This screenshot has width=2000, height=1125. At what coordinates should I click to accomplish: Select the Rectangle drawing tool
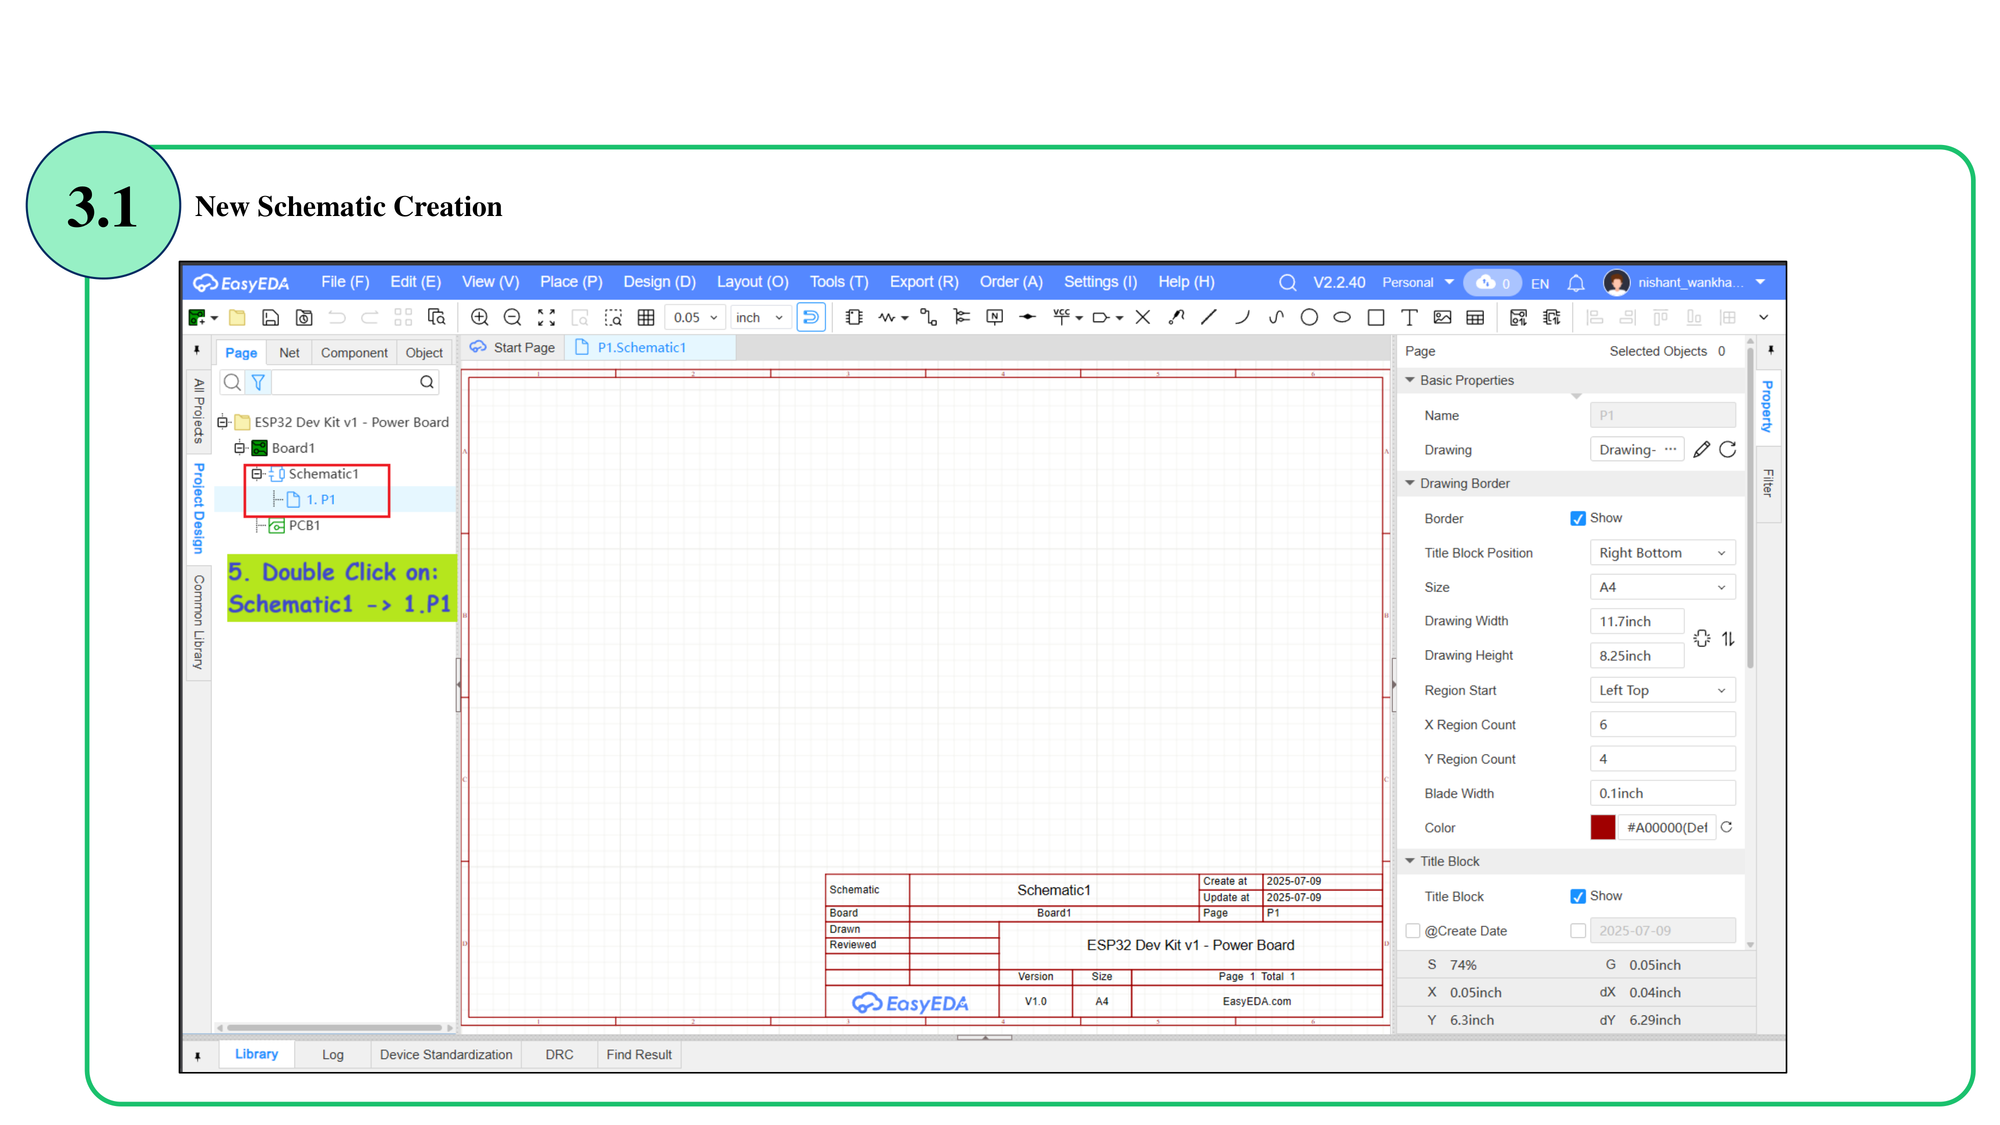[1376, 318]
